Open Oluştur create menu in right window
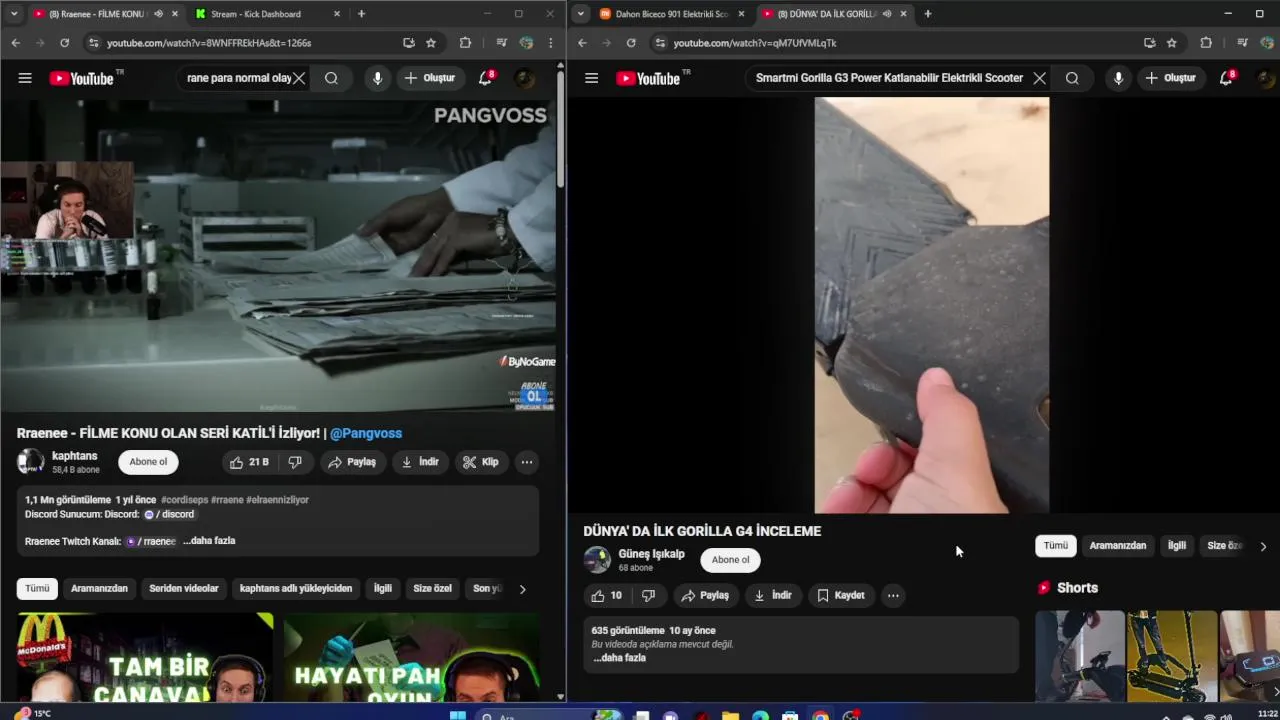 [x=1171, y=78]
